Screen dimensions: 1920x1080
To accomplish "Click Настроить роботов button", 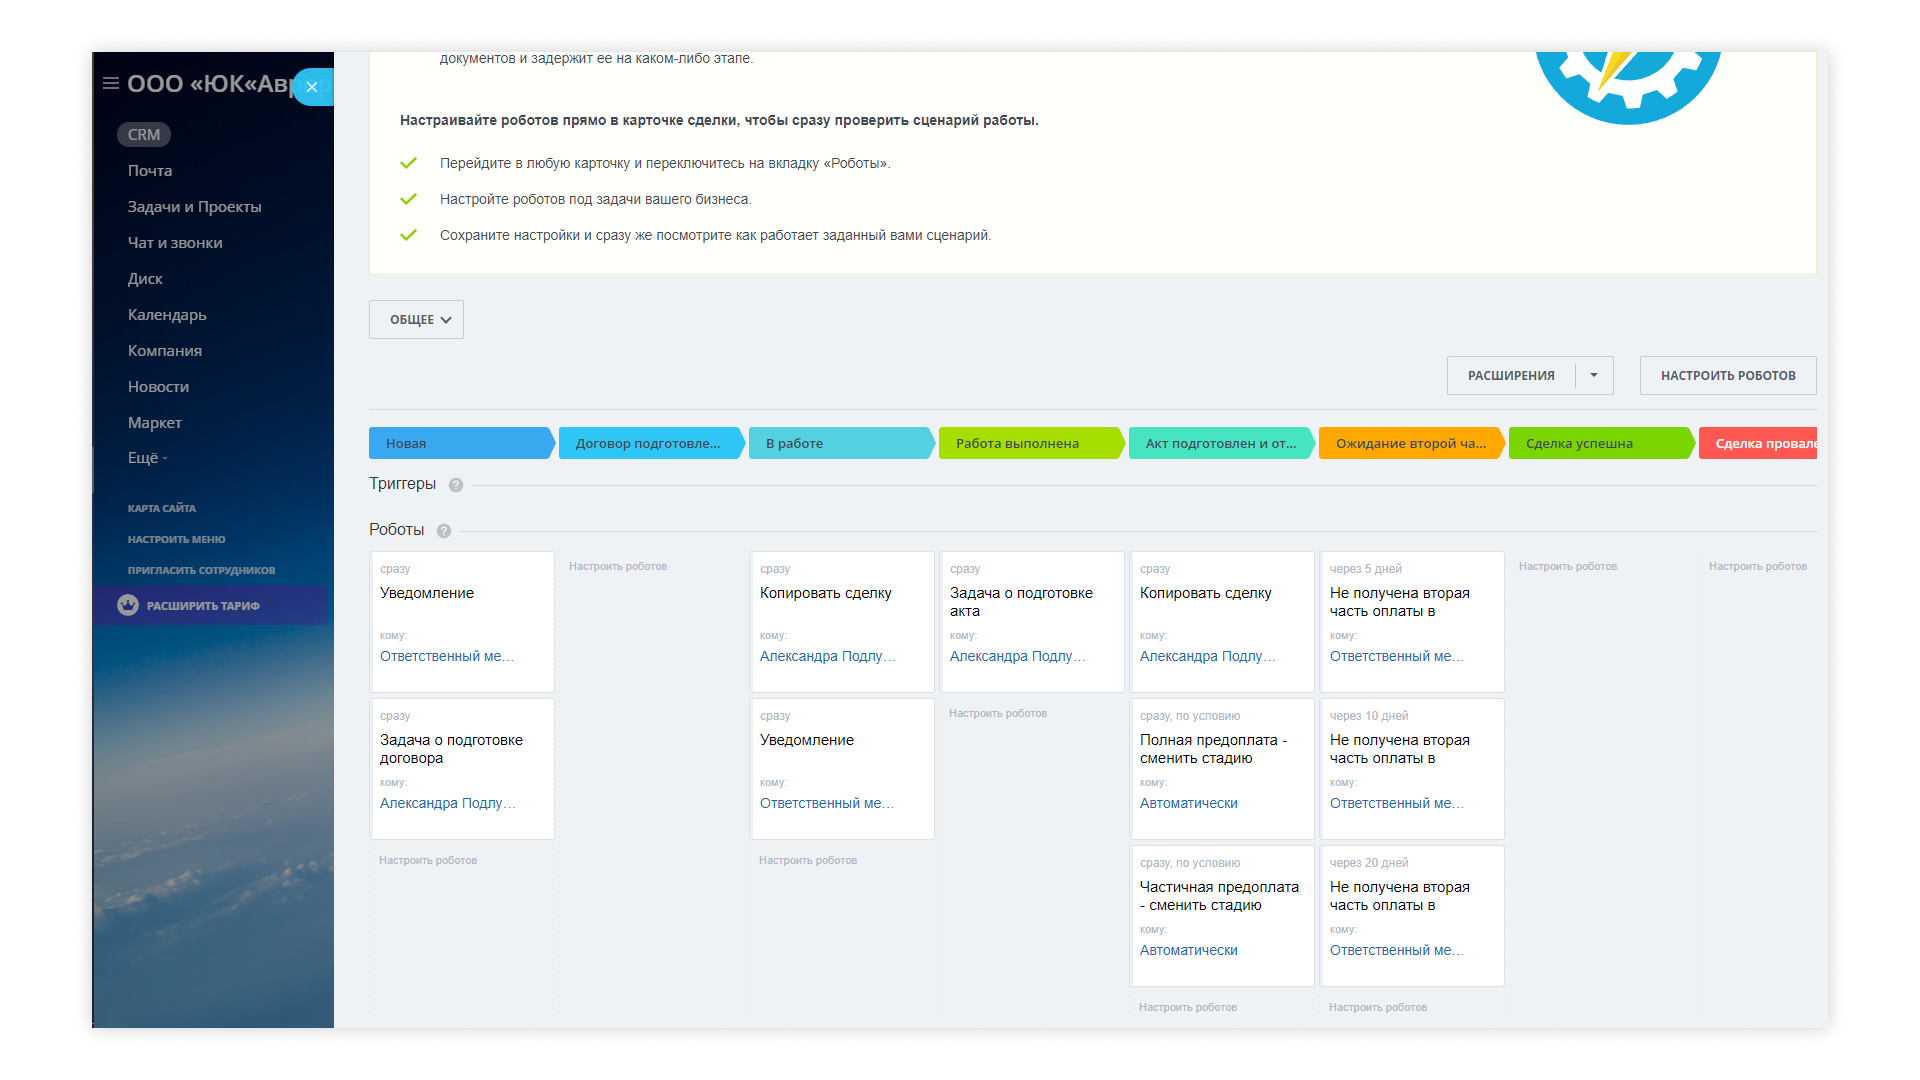I will [1727, 376].
